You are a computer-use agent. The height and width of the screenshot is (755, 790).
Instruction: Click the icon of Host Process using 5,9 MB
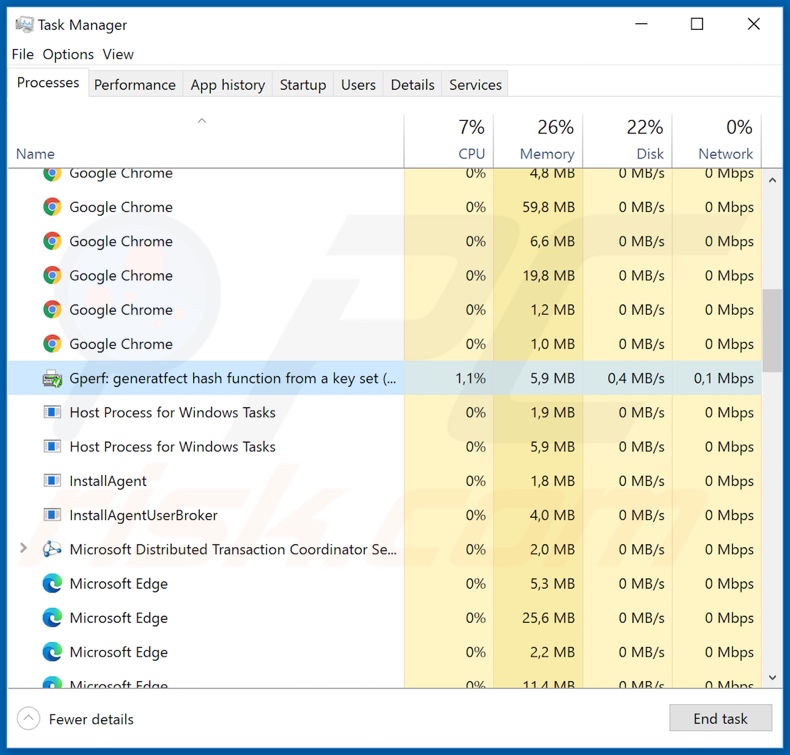(52, 447)
